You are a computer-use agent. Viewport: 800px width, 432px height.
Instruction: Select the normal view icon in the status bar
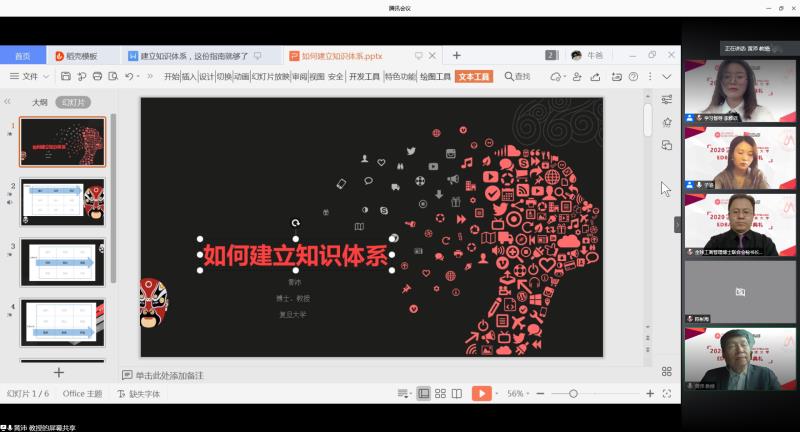(423, 393)
